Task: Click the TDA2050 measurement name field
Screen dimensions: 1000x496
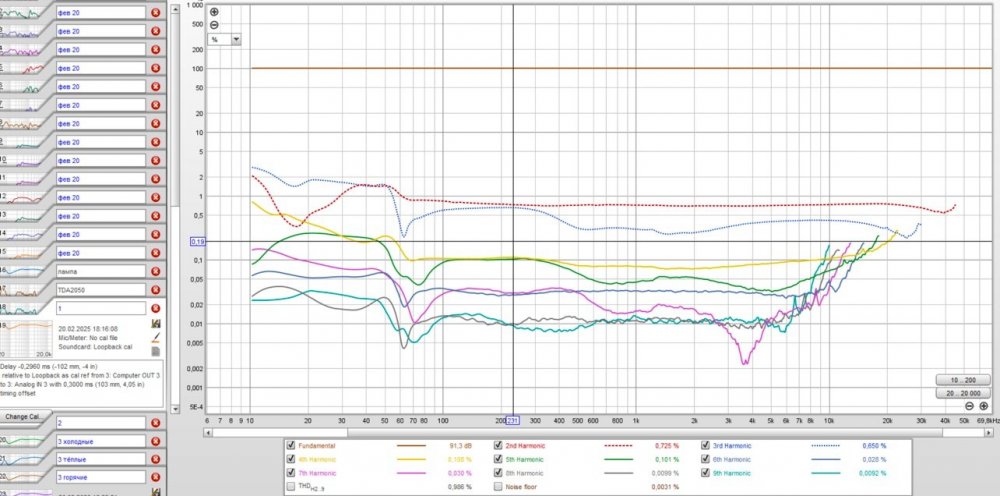Action: coord(100,289)
